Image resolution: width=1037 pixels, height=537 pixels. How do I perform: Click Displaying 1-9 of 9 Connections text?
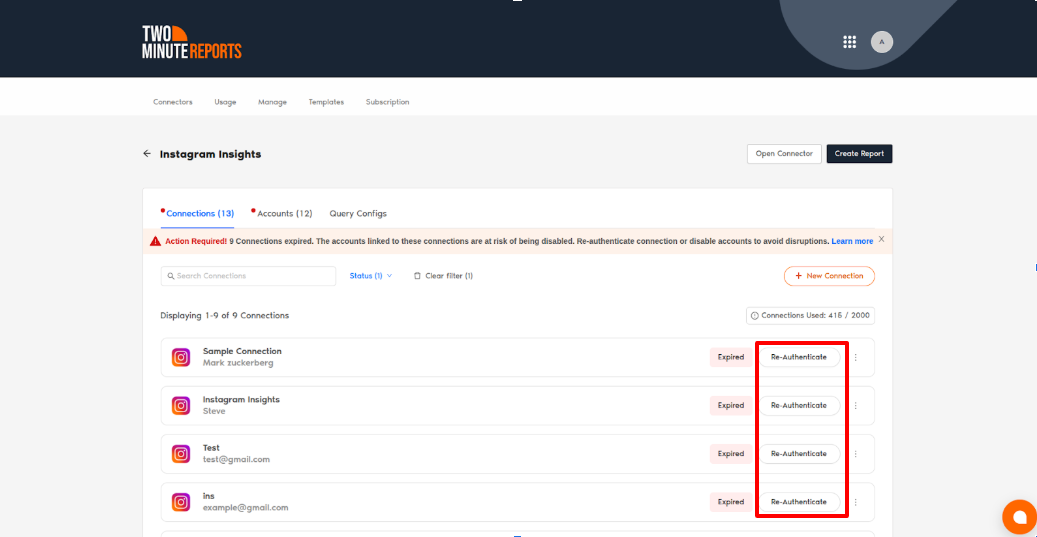pyautogui.click(x=225, y=315)
